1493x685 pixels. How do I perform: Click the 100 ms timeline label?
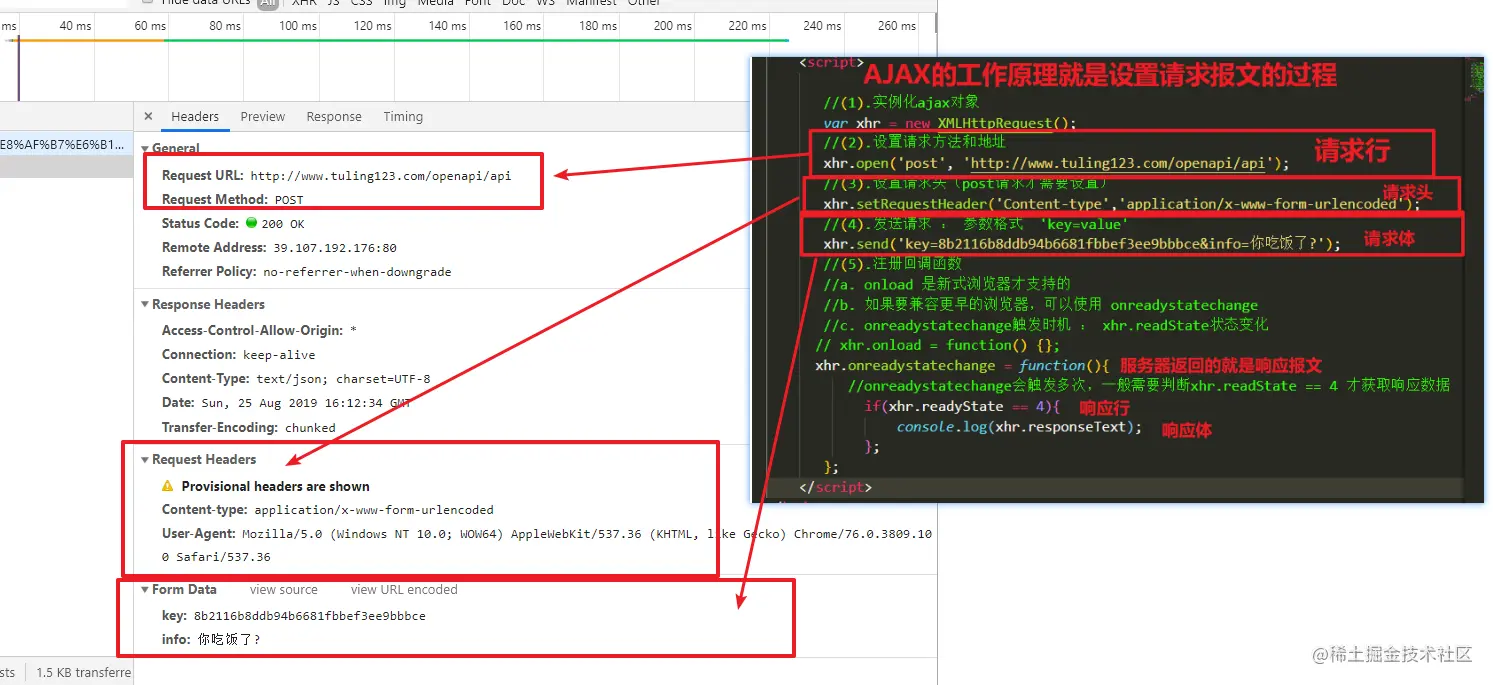[x=297, y=26]
